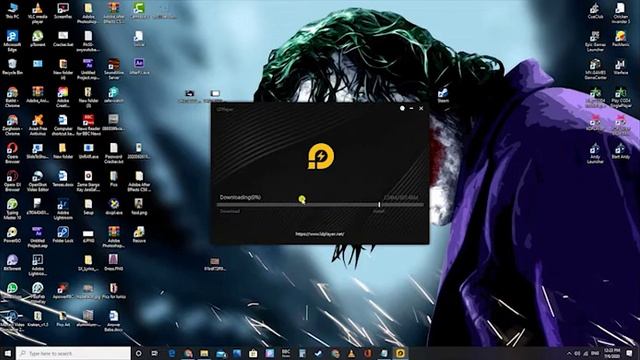Open the Recycle Bin
Screen dimensions: 640x360
12,67
